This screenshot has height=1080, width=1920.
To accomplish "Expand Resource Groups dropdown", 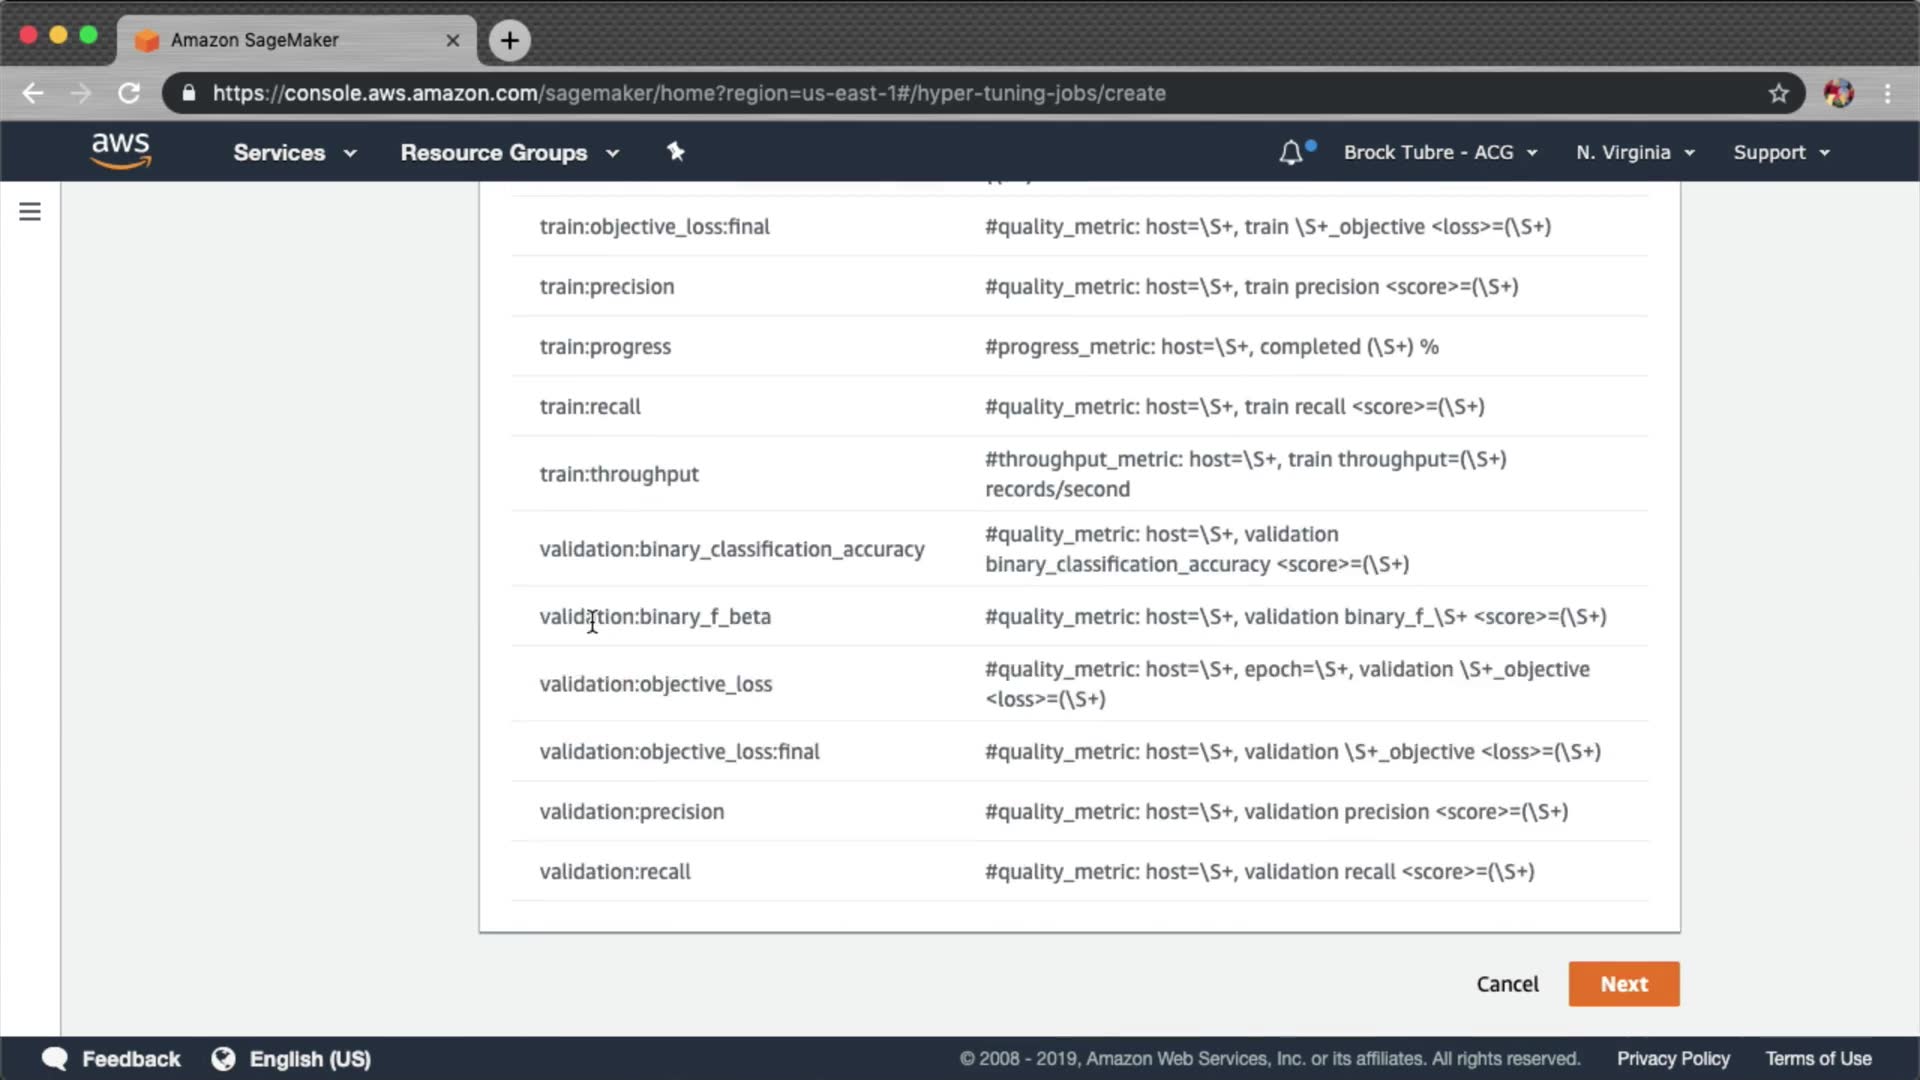I will (x=509, y=152).
